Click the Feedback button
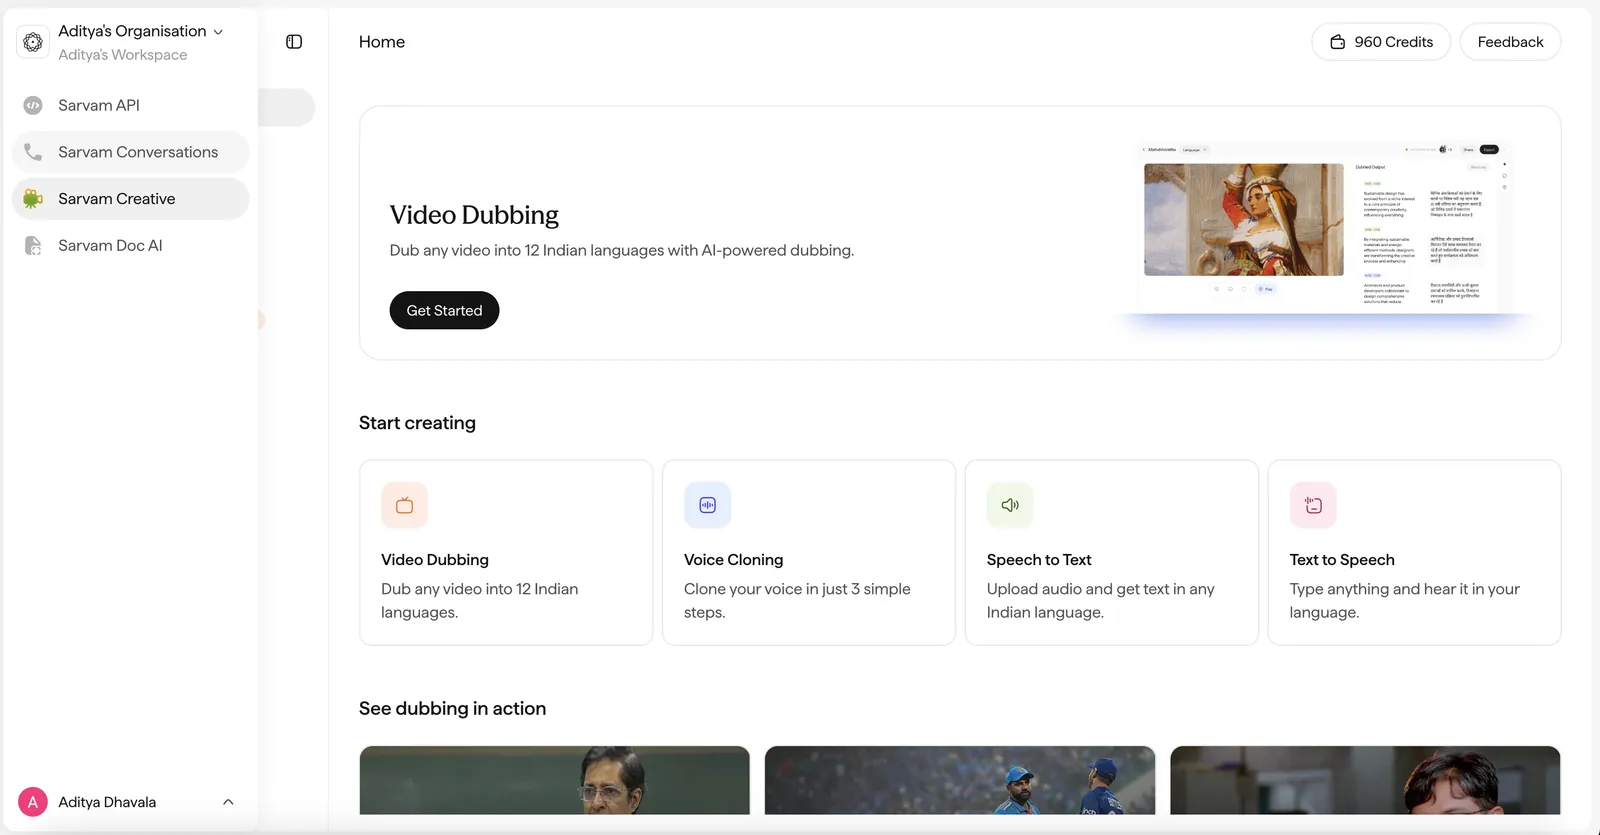 1510,42
